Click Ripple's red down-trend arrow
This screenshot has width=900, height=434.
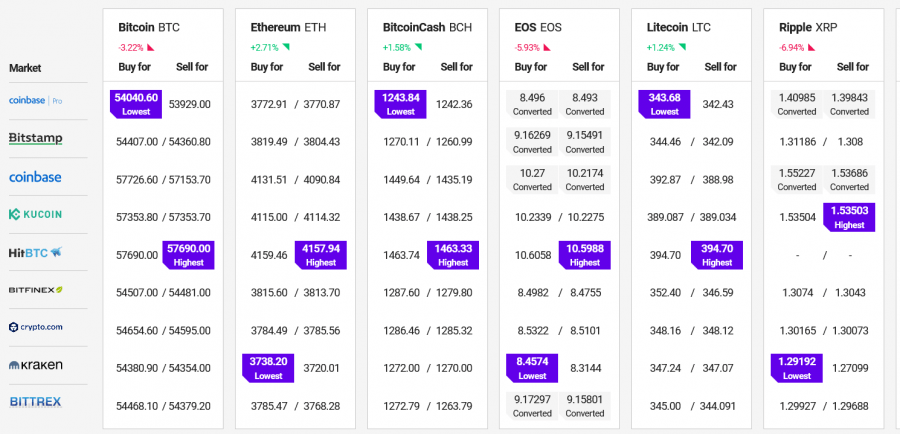pos(812,47)
